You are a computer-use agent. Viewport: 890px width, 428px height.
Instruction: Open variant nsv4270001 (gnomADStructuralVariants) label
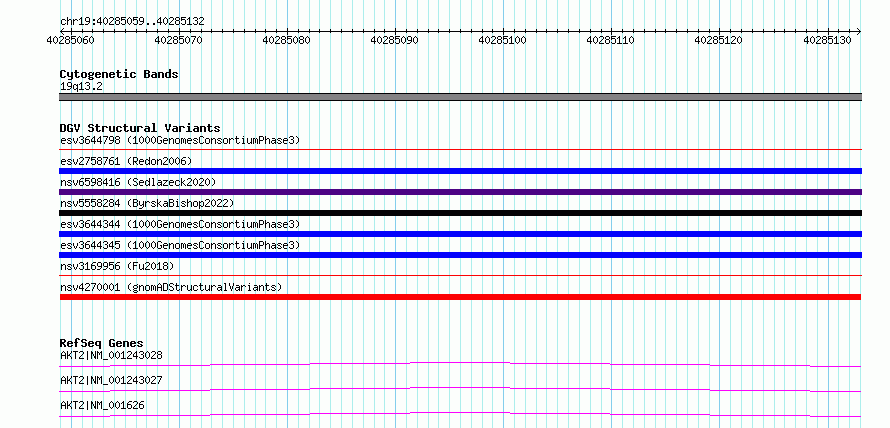171,287
